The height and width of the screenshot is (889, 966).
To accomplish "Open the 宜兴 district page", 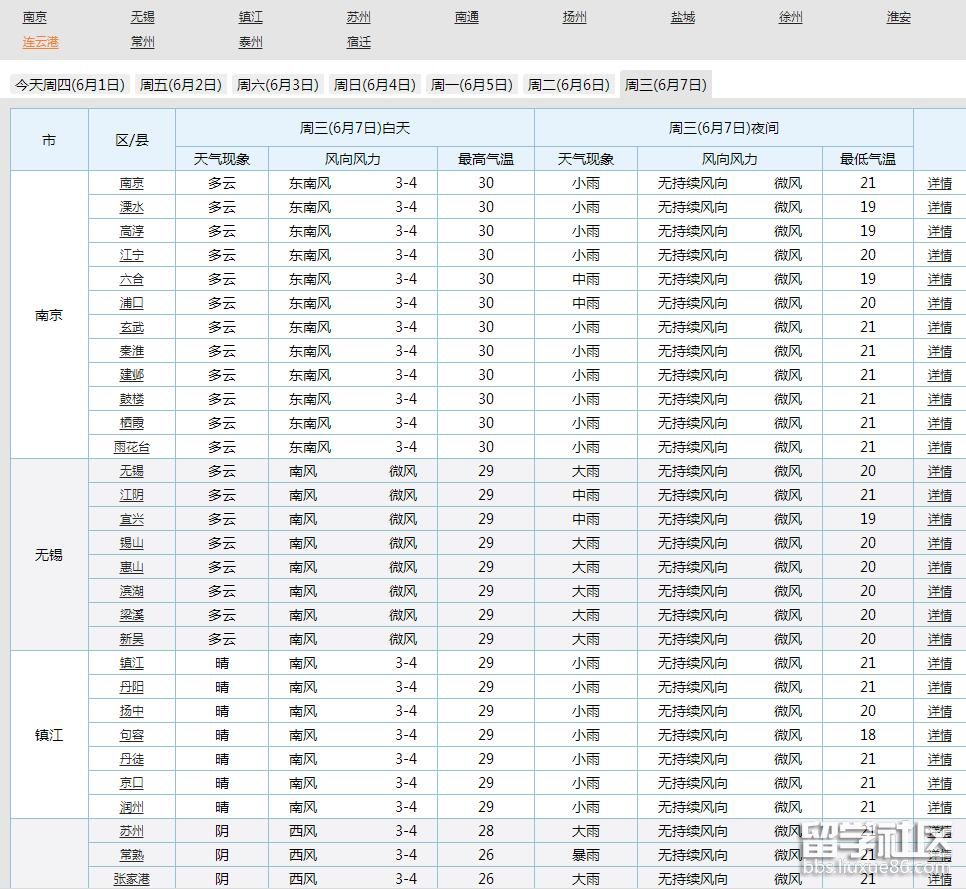I will [130, 519].
